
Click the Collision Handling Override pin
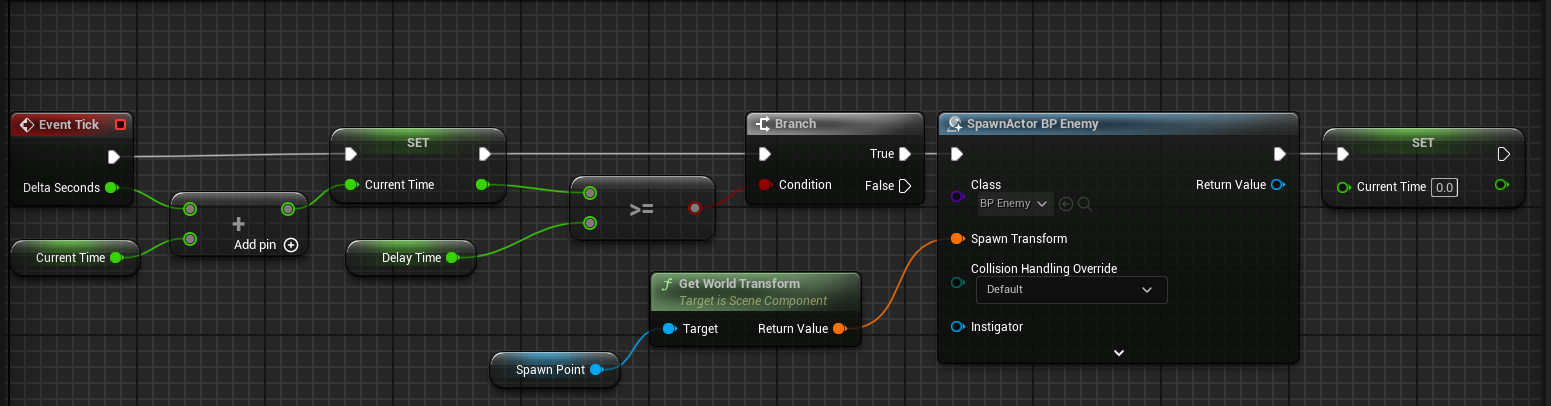(x=957, y=283)
